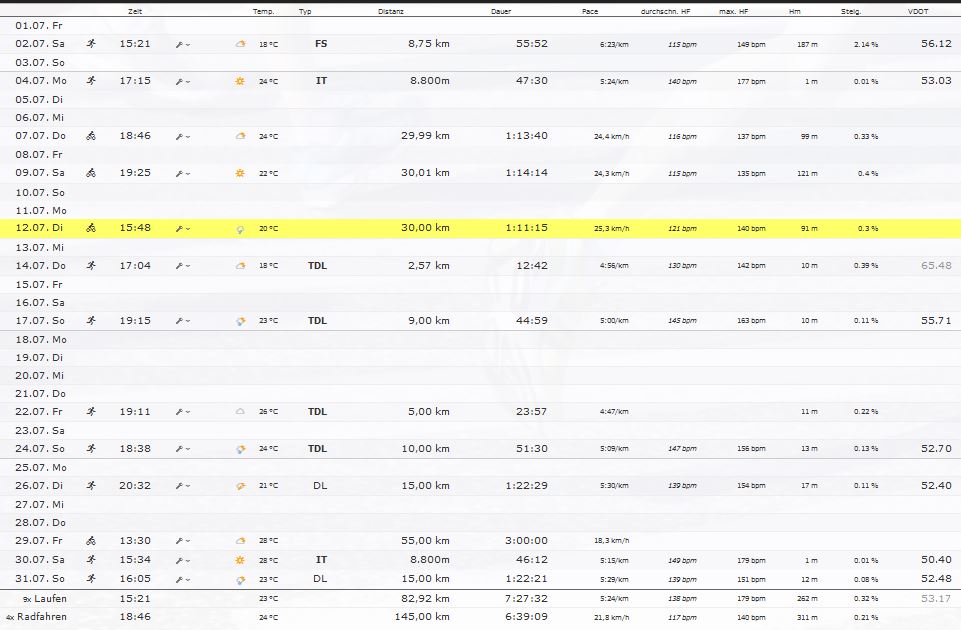Screen dimensions: 961x630
Task: Click the sunny weather icon on 30.07. Sa
Action: [240, 561]
